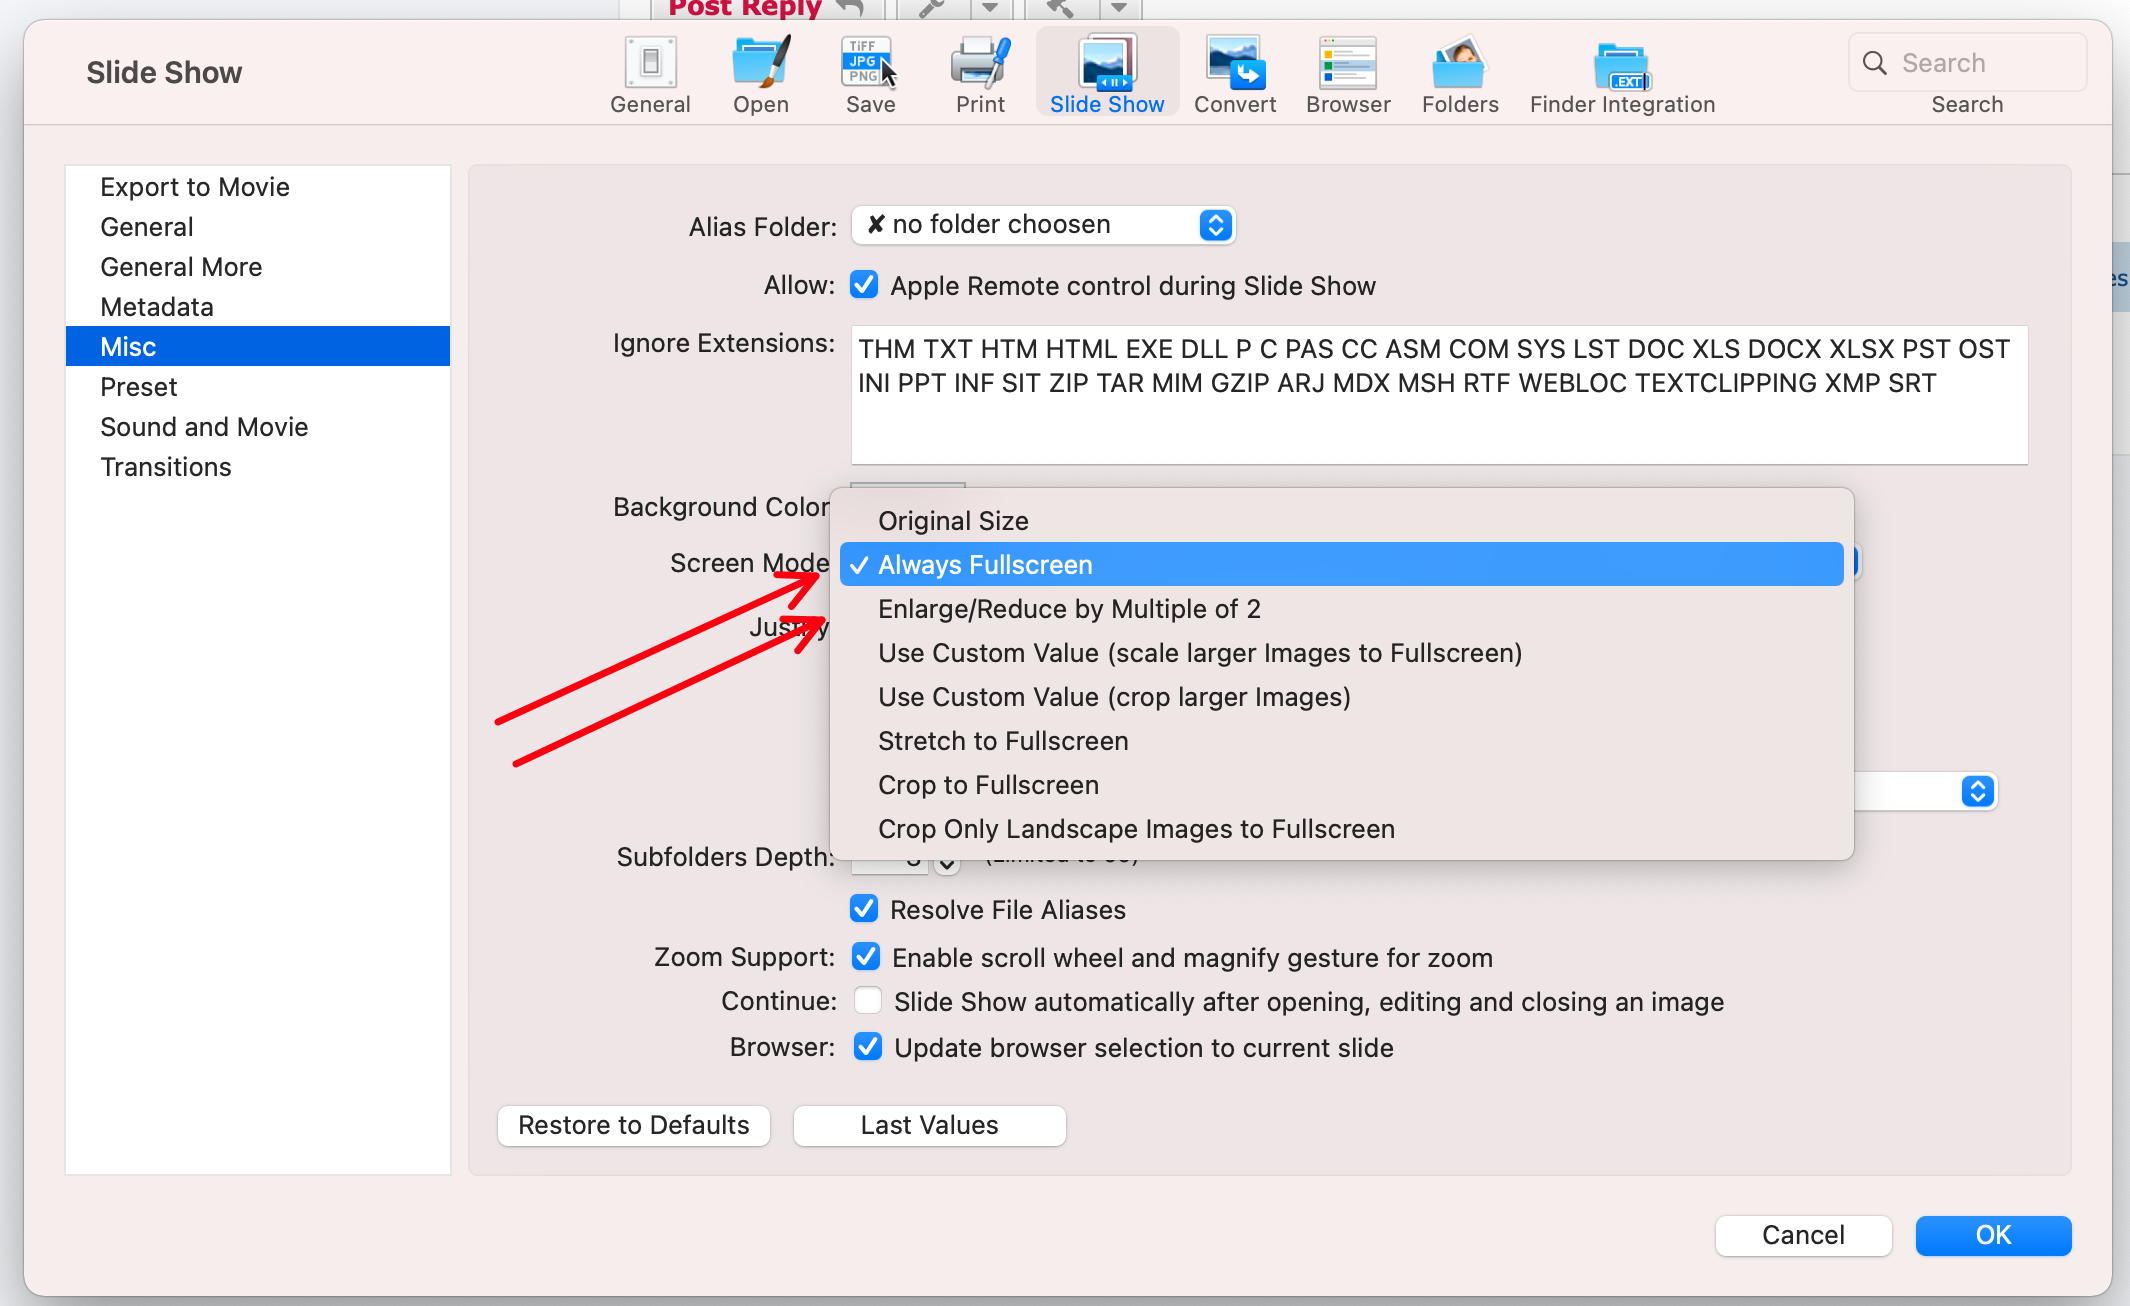Click the magnifier icon in search field
Viewport: 2130px width, 1306px height.
[1875, 63]
